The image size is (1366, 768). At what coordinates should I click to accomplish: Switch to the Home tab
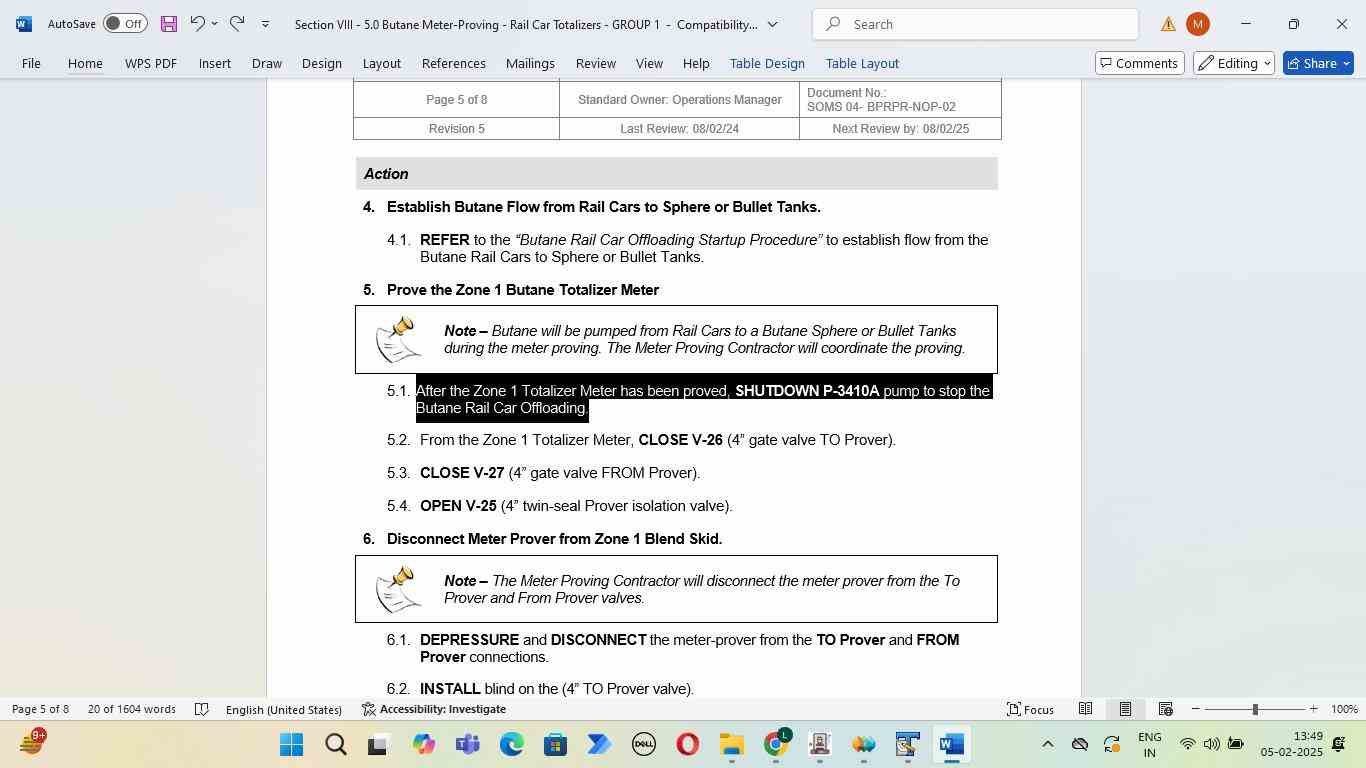pos(85,63)
